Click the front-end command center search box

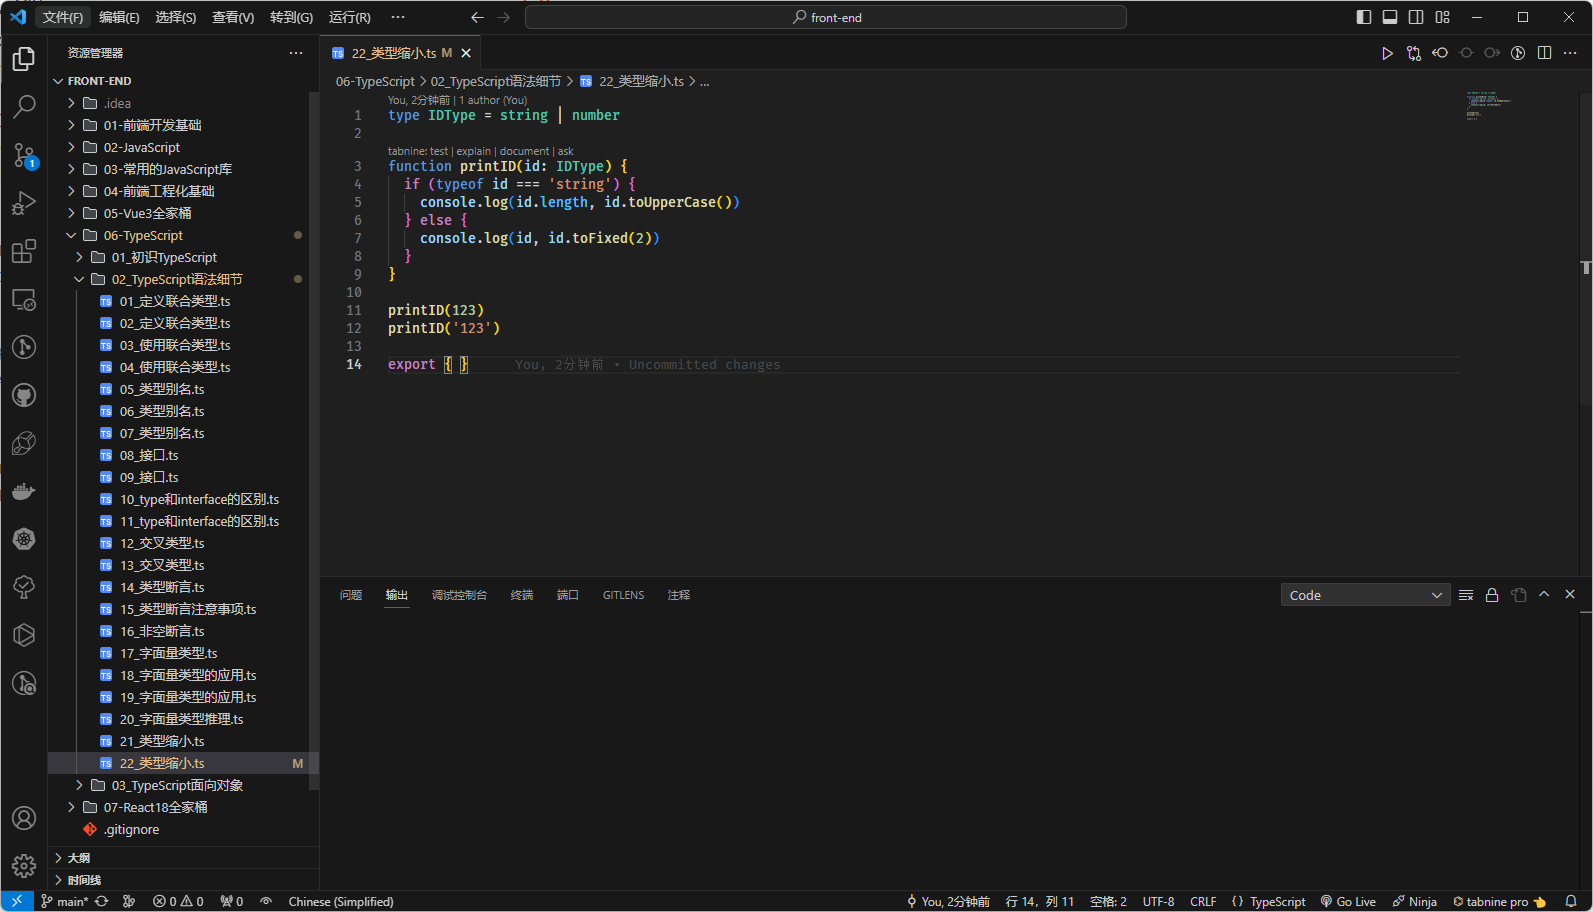[826, 17]
